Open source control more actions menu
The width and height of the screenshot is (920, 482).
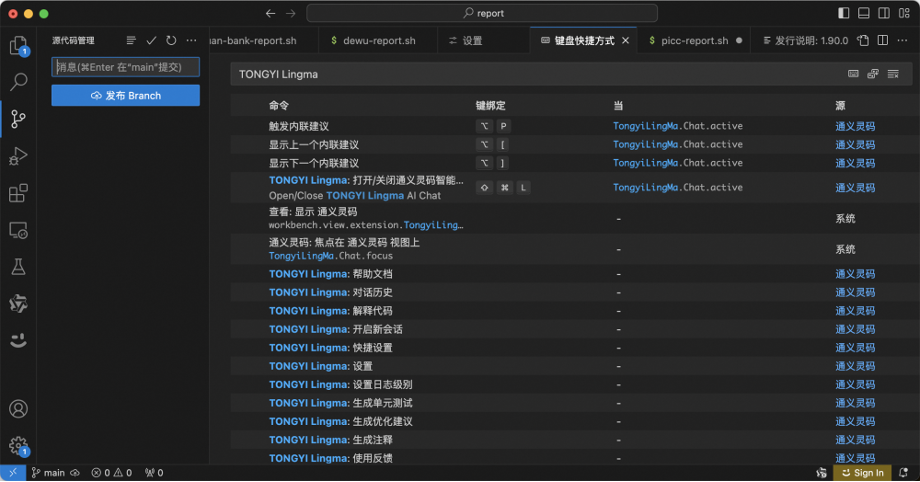(x=191, y=41)
